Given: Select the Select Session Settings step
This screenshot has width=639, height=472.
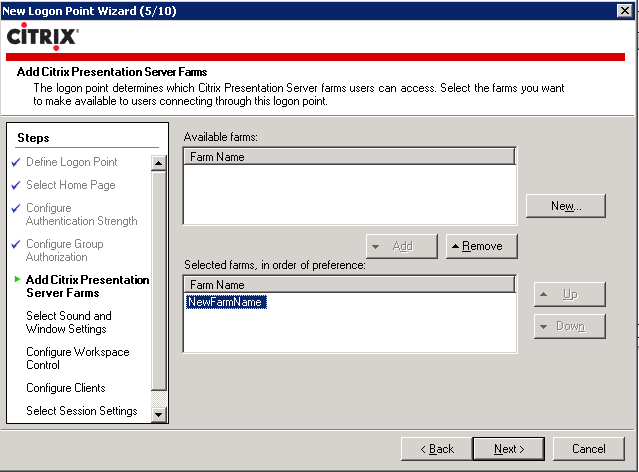Looking at the screenshot, I should point(82,410).
